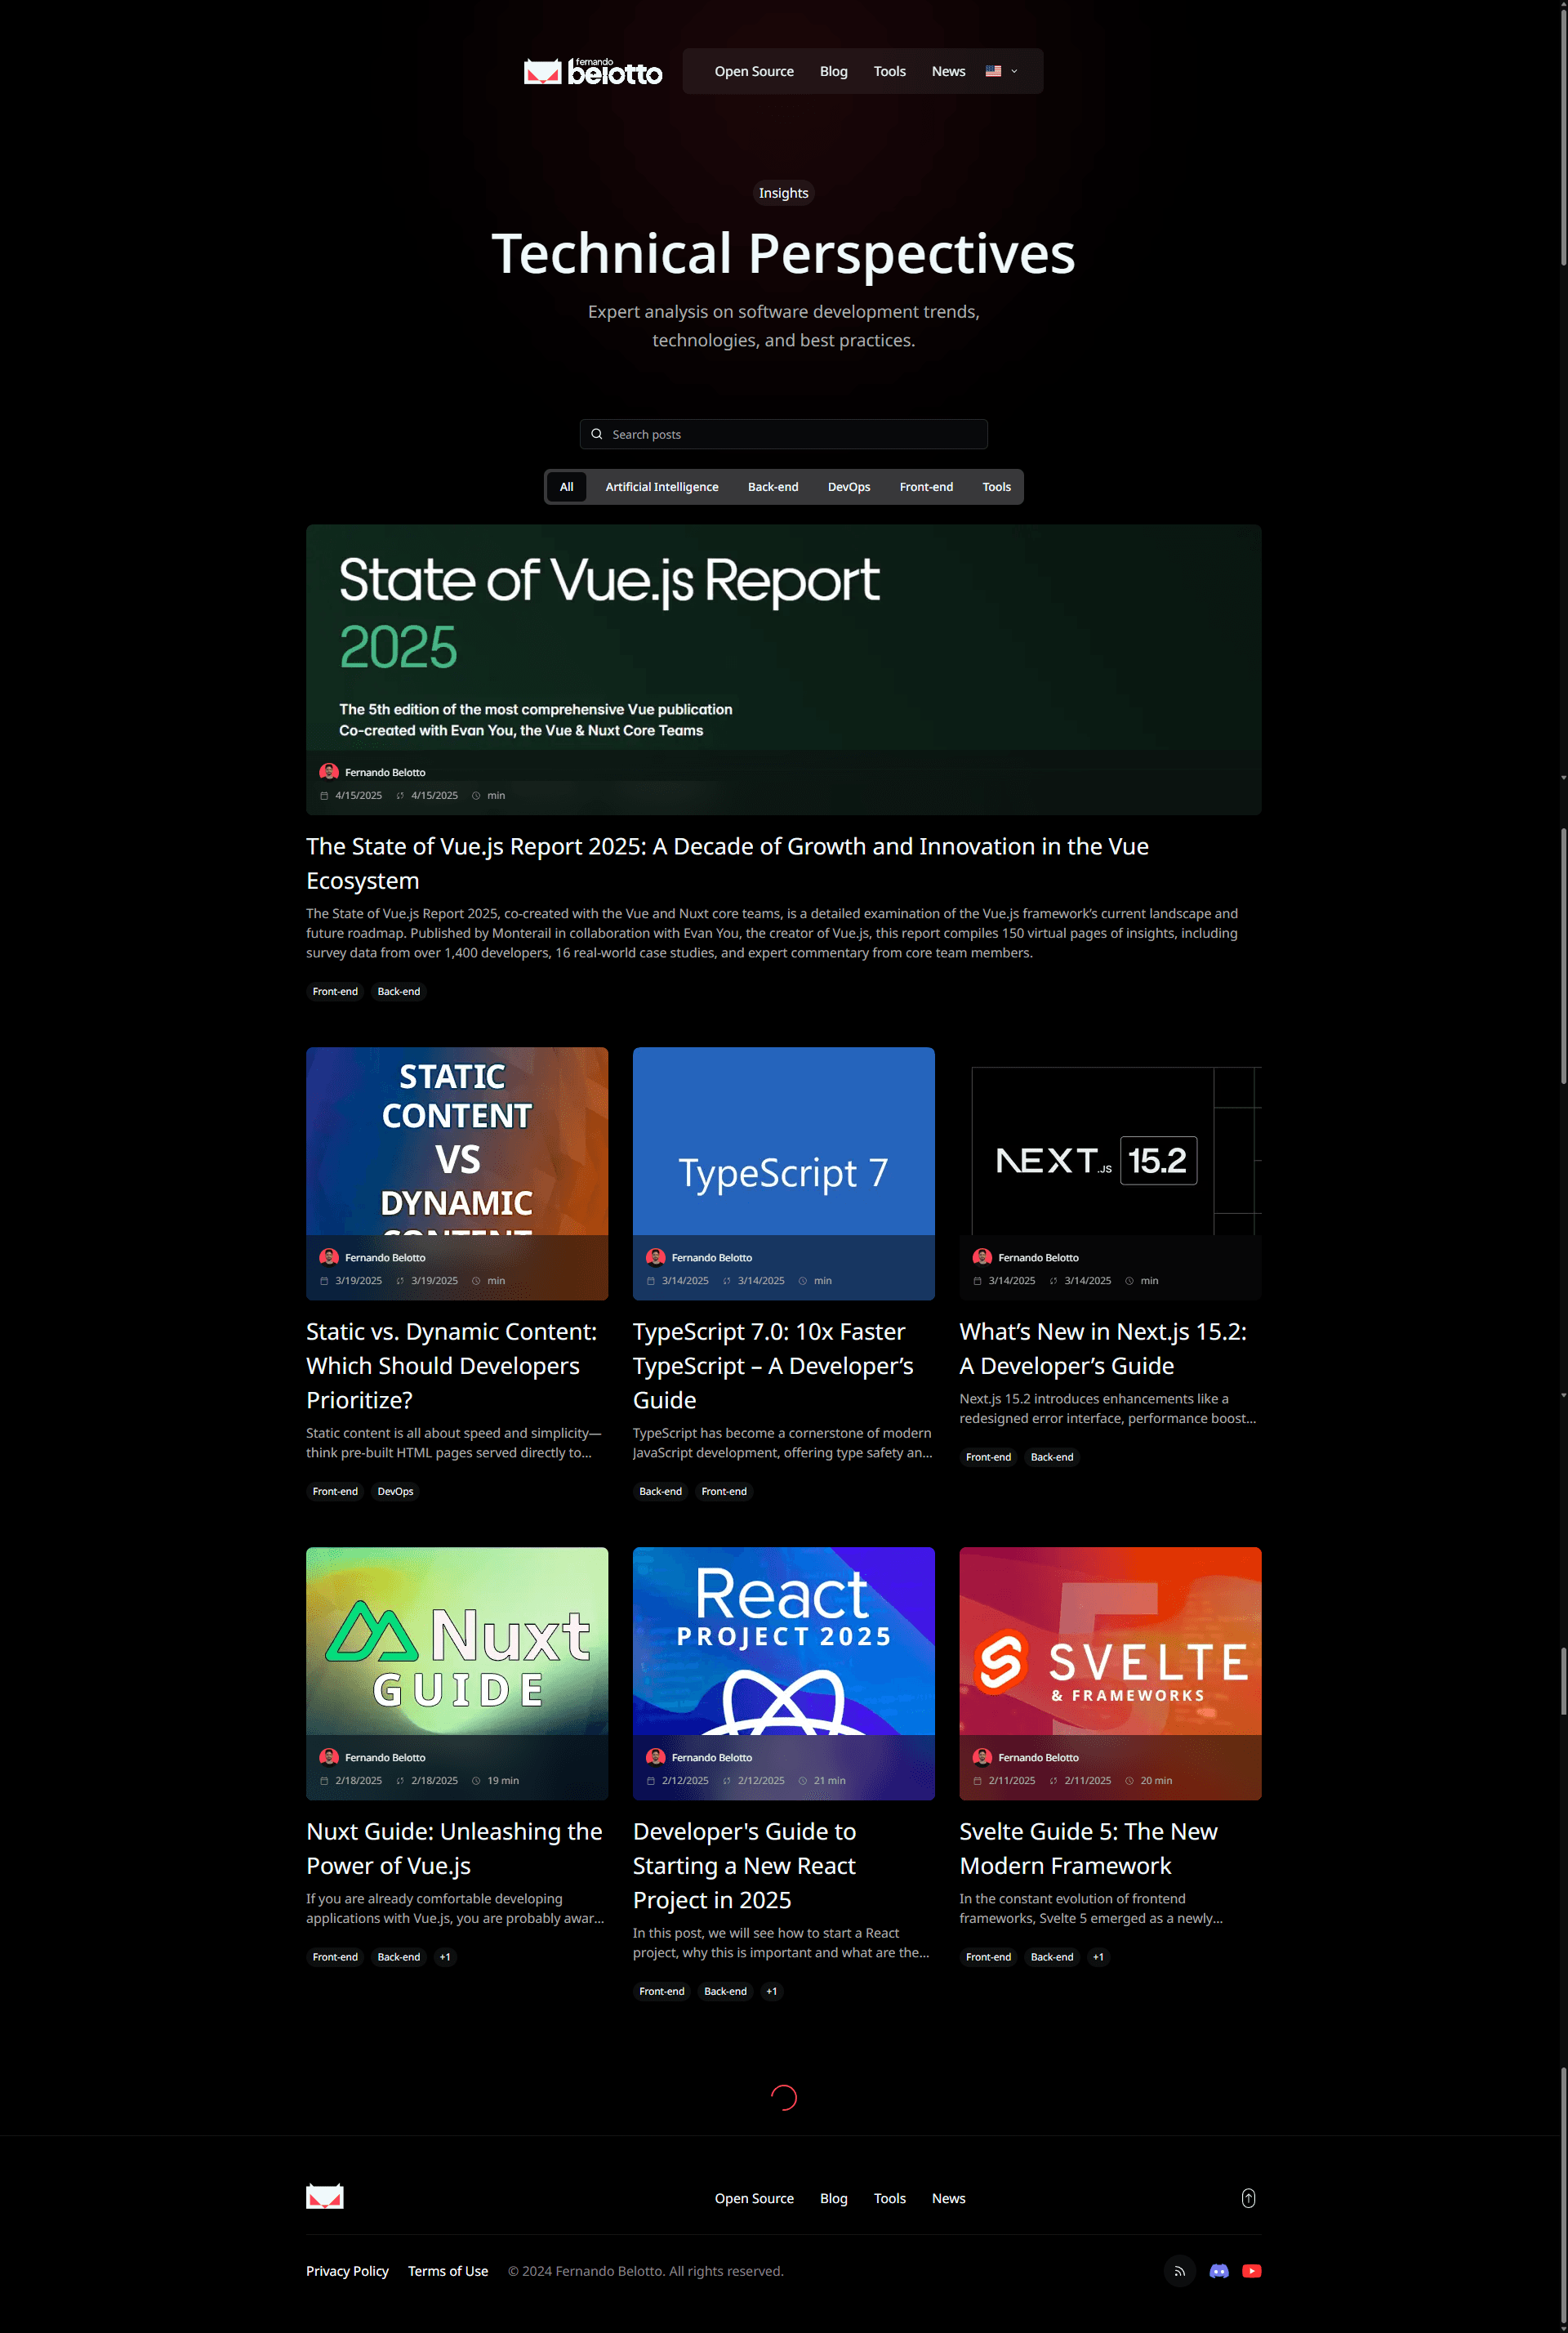Open the React Project 2025 thumbnail
Image resolution: width=1568 pixels, height=2333 pixels.
point(783,1673)
